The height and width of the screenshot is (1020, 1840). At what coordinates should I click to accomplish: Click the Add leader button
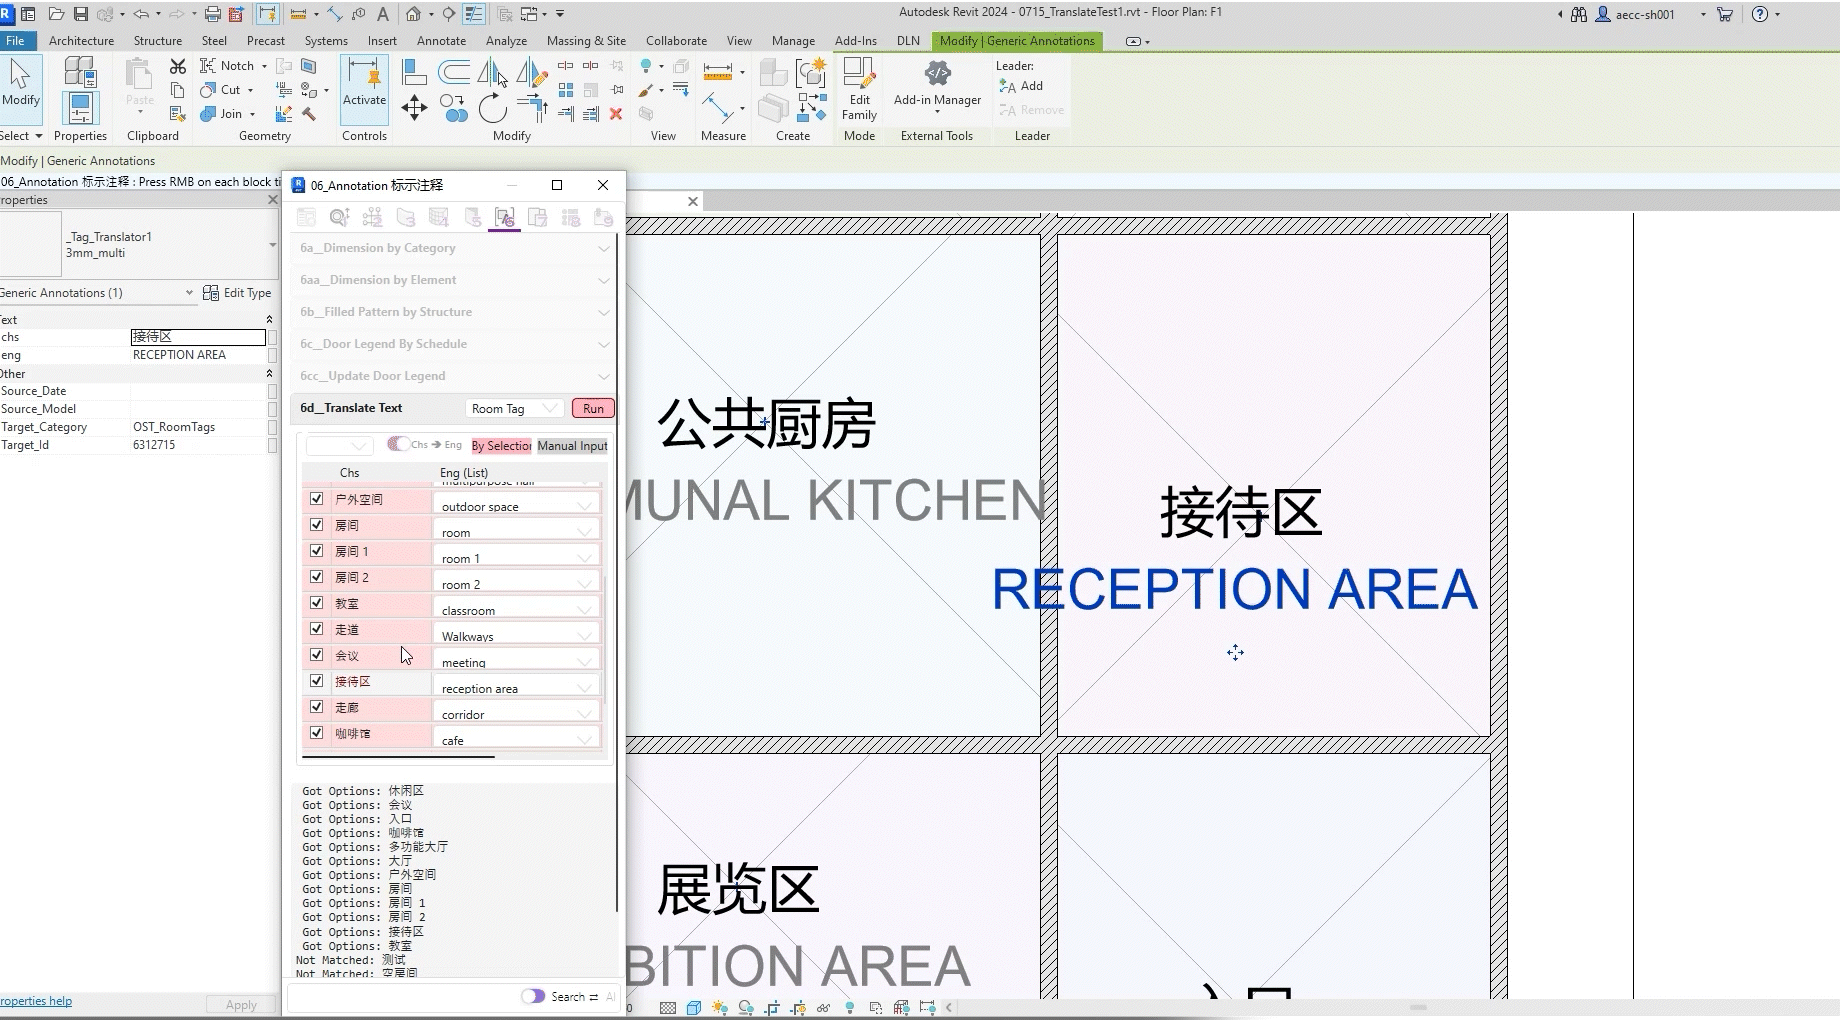[x=1021, y=86]
